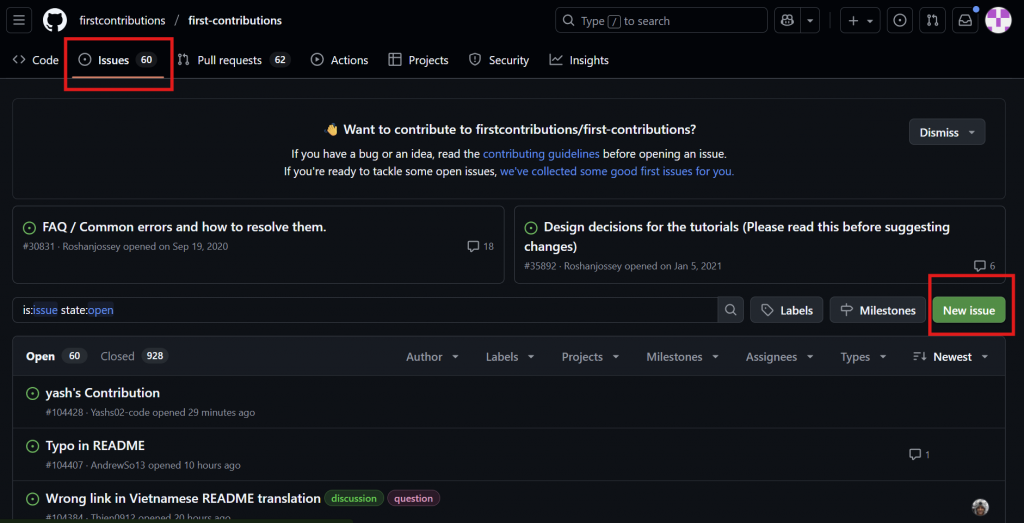Filter by the discussion label

(x=354, y=498)
